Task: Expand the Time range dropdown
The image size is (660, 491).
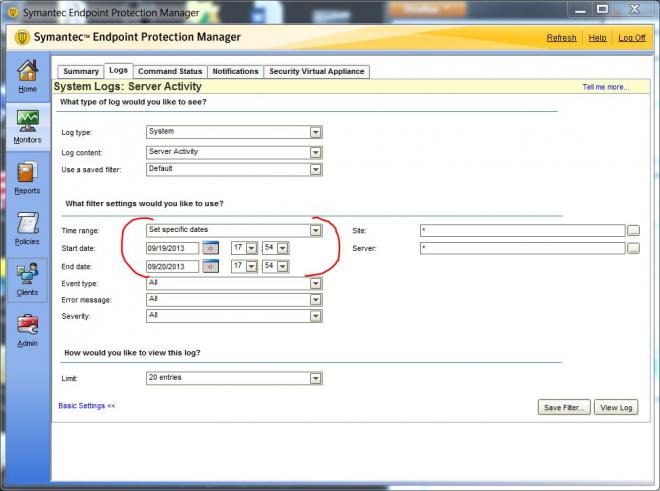Action: [x=315, y=230]
